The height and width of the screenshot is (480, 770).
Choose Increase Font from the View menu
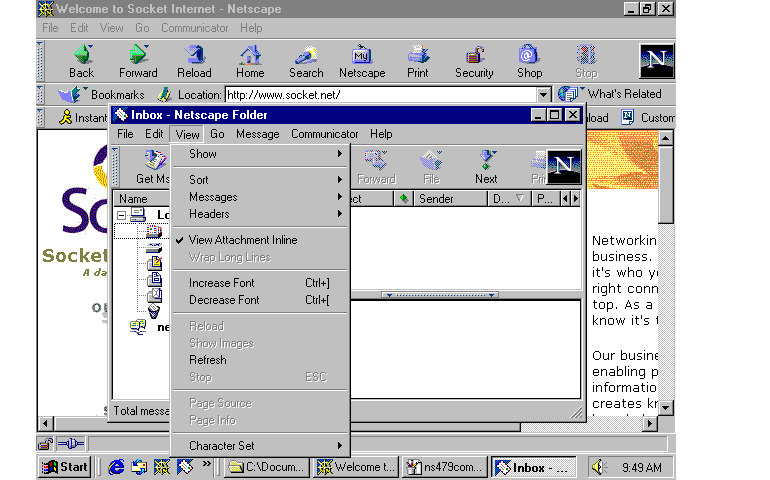(260, 283)
